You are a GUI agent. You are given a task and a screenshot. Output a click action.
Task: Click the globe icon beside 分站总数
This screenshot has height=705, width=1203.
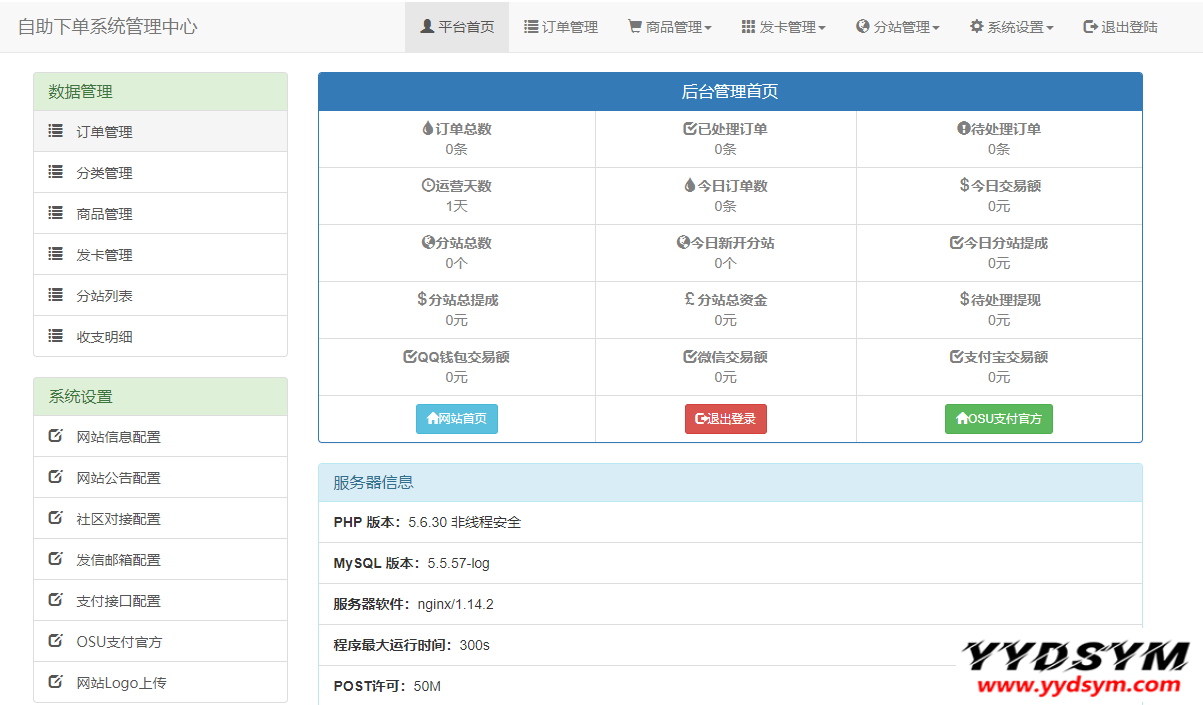(428, 243)
